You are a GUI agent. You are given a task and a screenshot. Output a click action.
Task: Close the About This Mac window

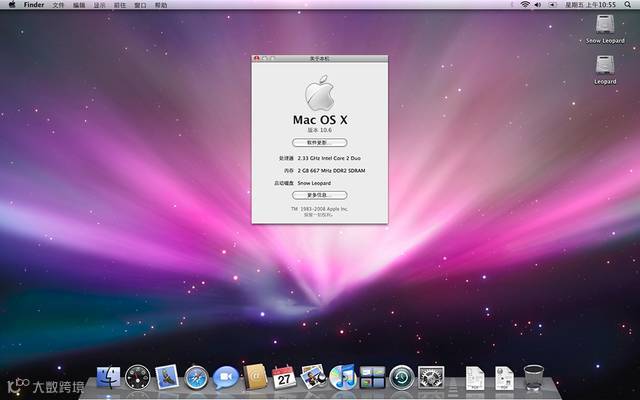pyautogui.click(x=256, y=58)
